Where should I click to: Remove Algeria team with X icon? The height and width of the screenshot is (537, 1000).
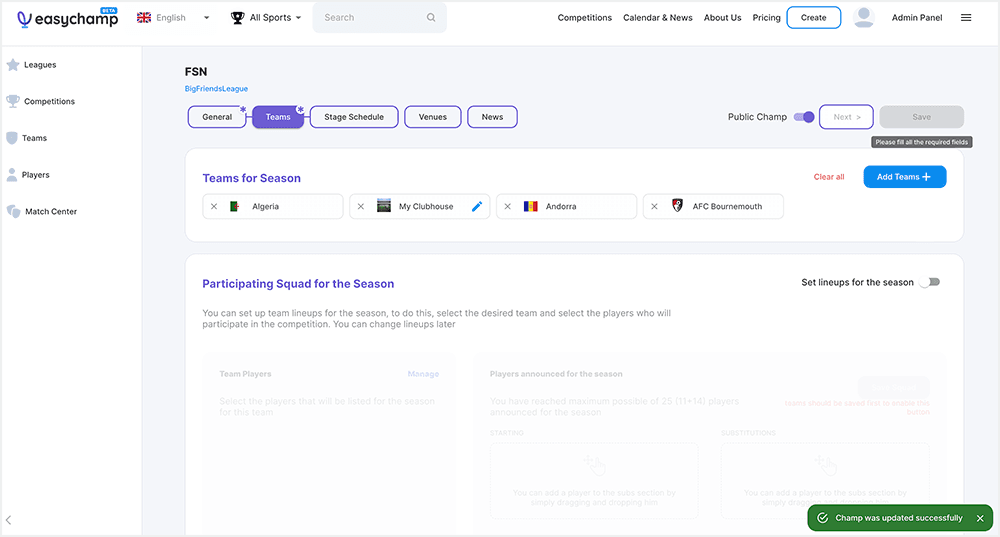pyautogui.click(x=214, y=207)
